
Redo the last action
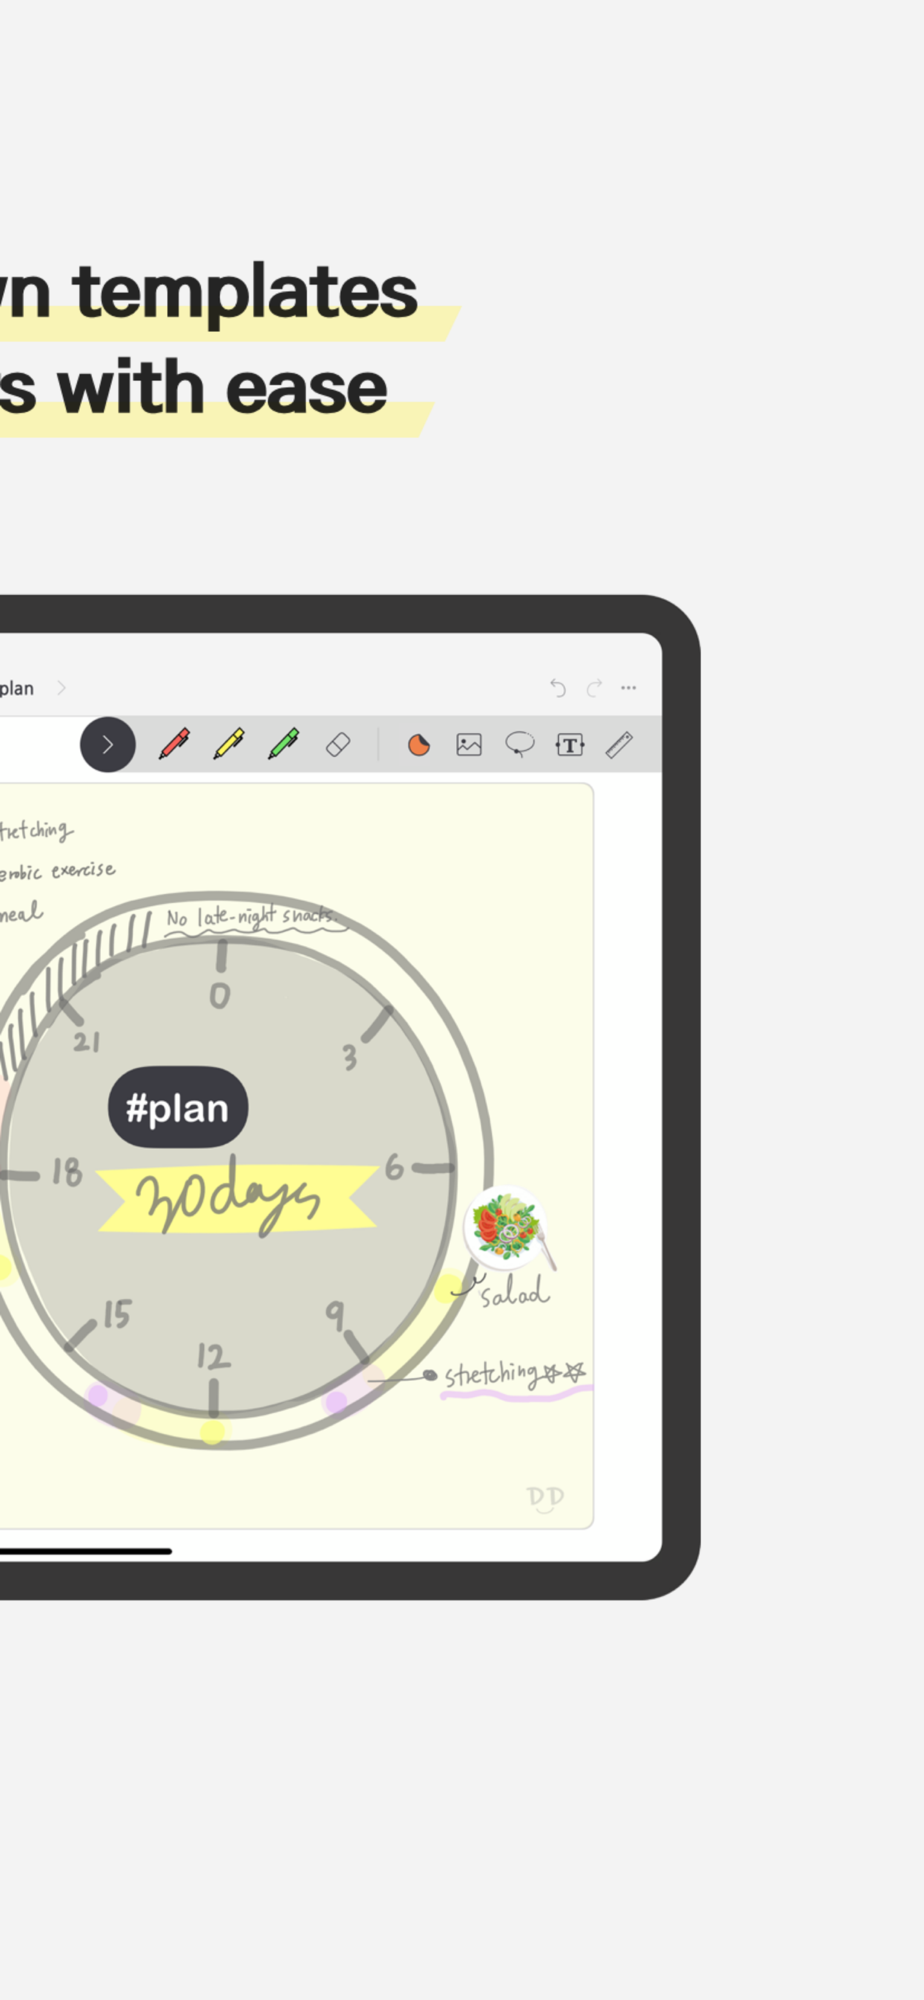pos(594,688)
